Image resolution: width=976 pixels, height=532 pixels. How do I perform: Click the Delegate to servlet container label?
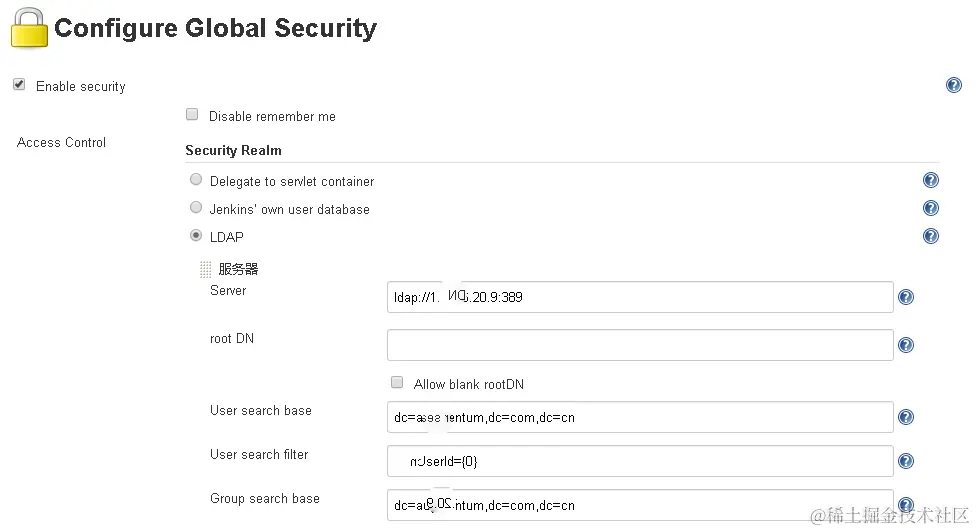[292, 182]
